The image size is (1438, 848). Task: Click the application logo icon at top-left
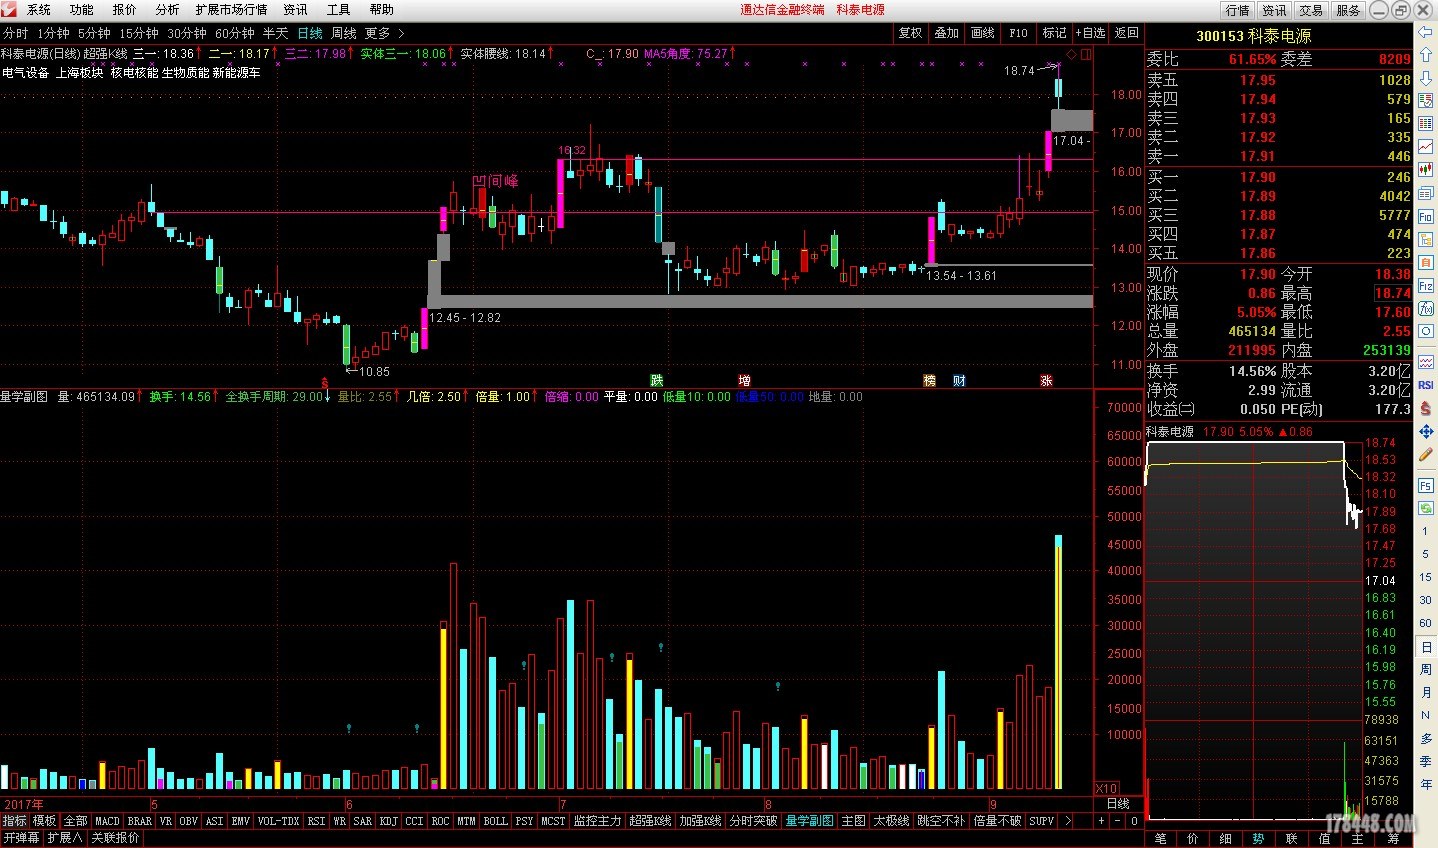9,9
